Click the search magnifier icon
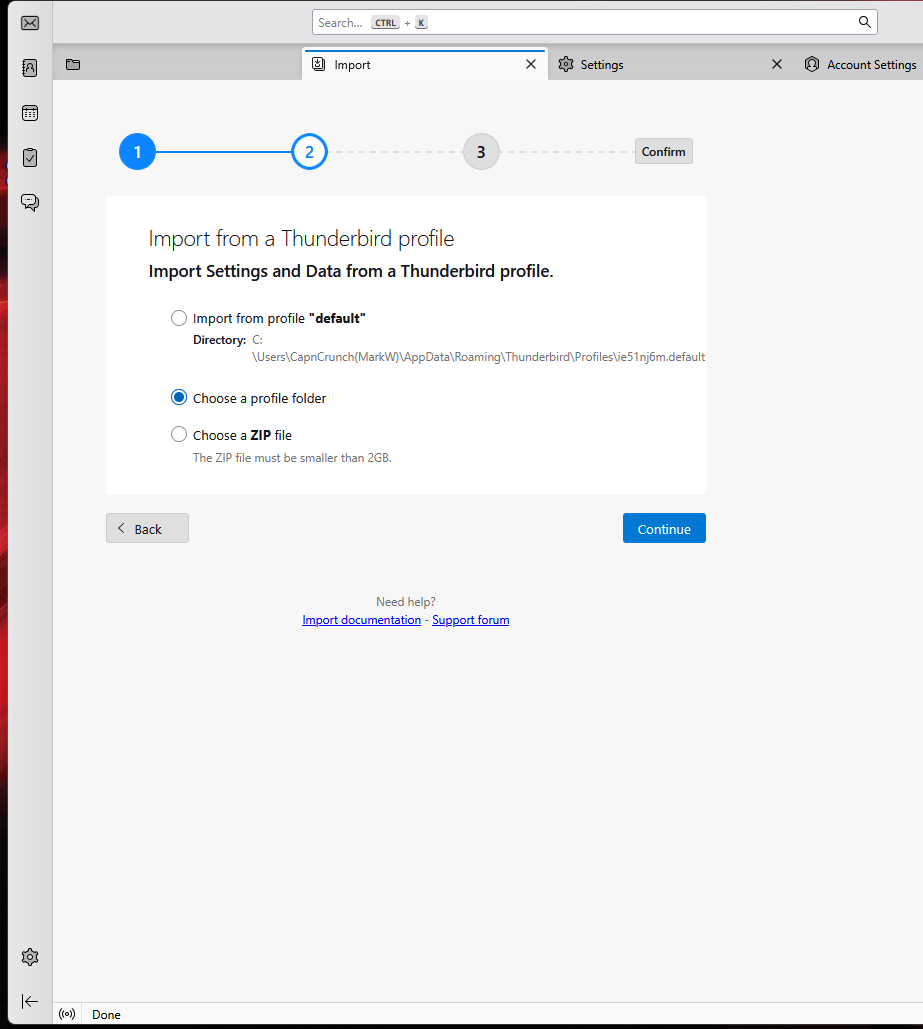The width and height of the screenshot is (923, 1029). [865, 22]
